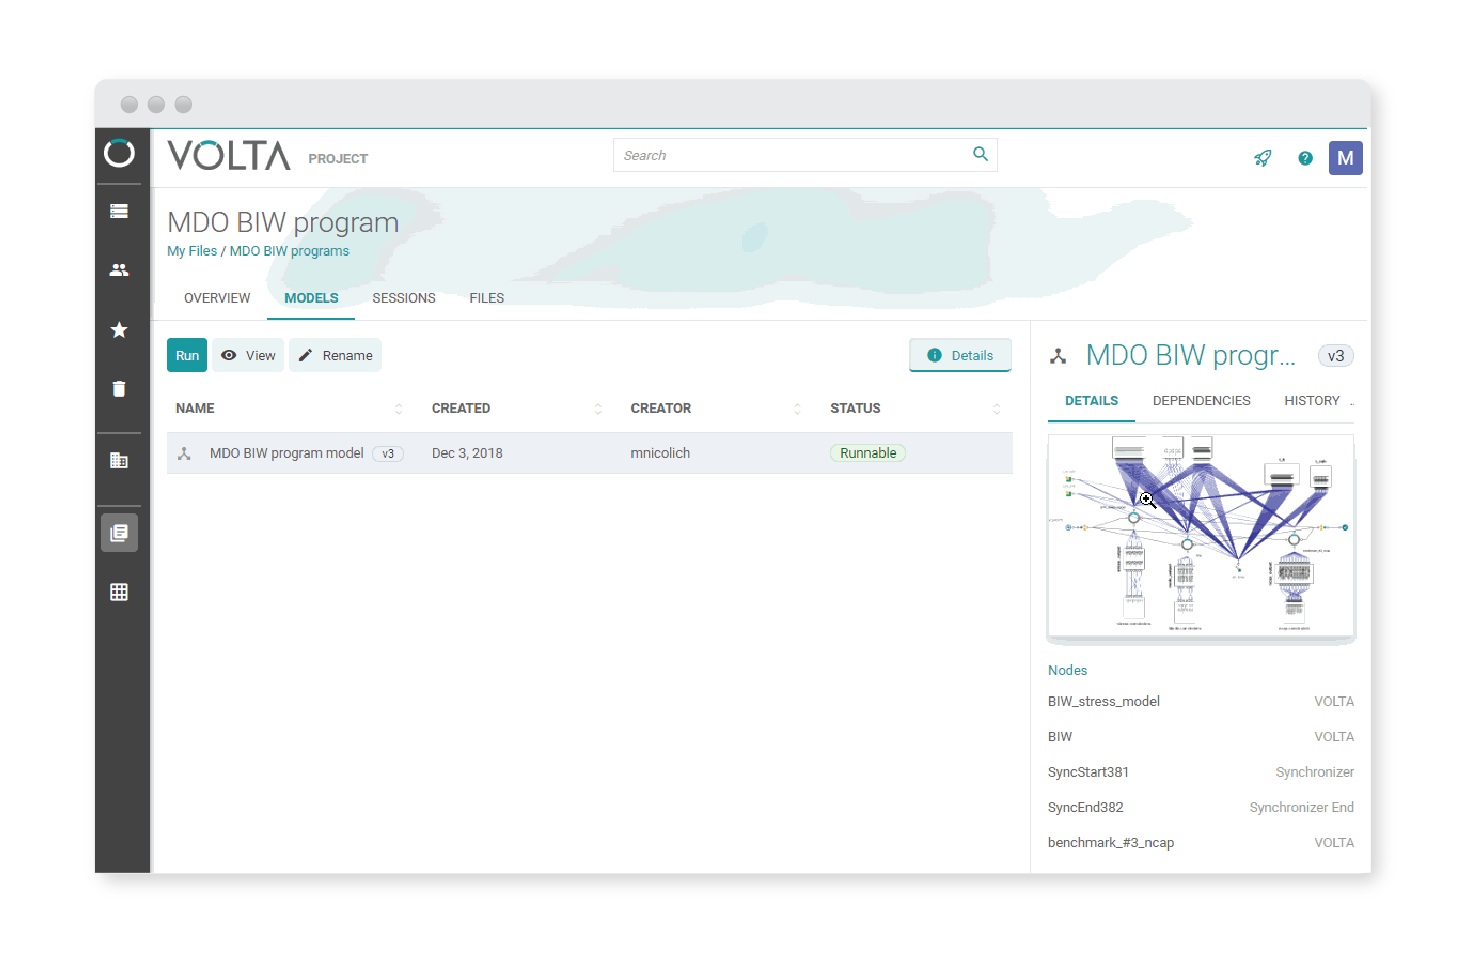Open the storage list icon in sidebar

coord(119,211)
